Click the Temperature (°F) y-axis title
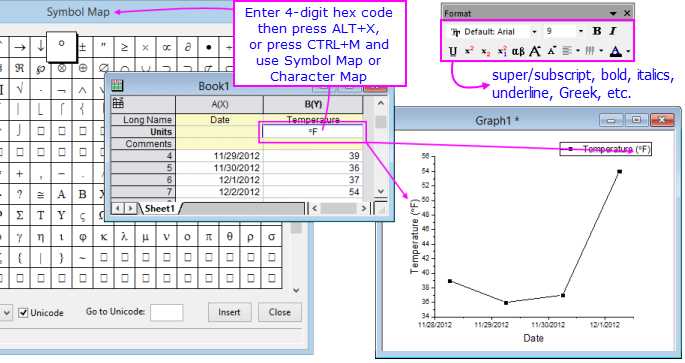Viewport: 685px width, 363px height. (x=414, y=237)
